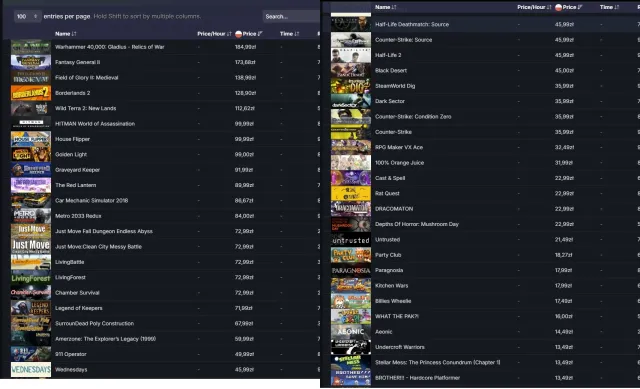Open the Borderlands 2 thumbnail
The image size is (640, 389).
31,93
